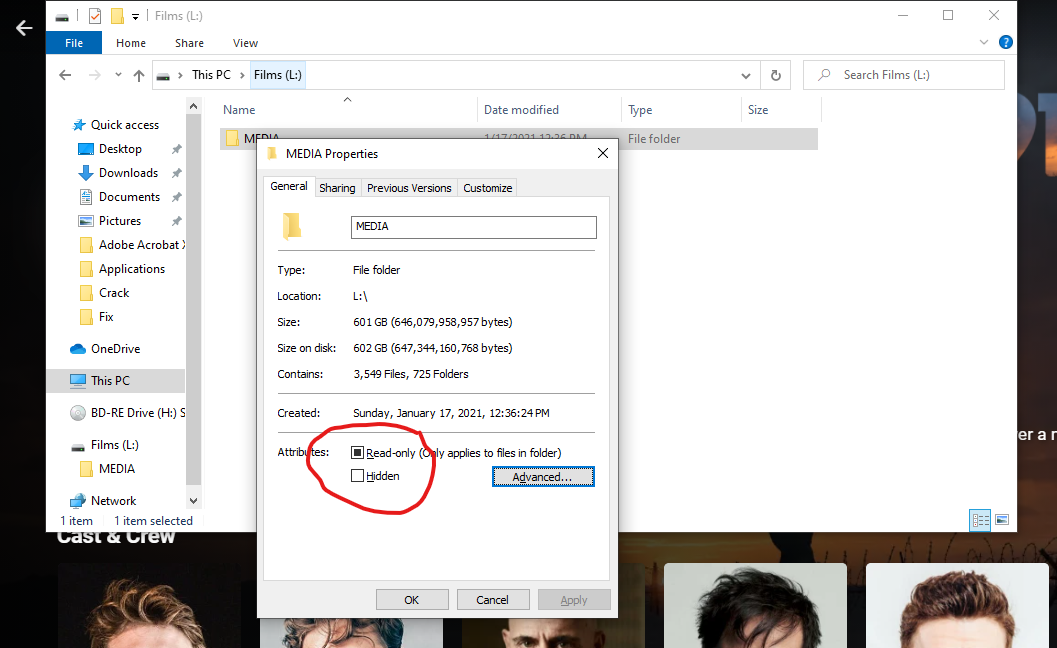
Task: Click Films (L:) breadcrumb in address bar
Action: click(x=278, y=75)
